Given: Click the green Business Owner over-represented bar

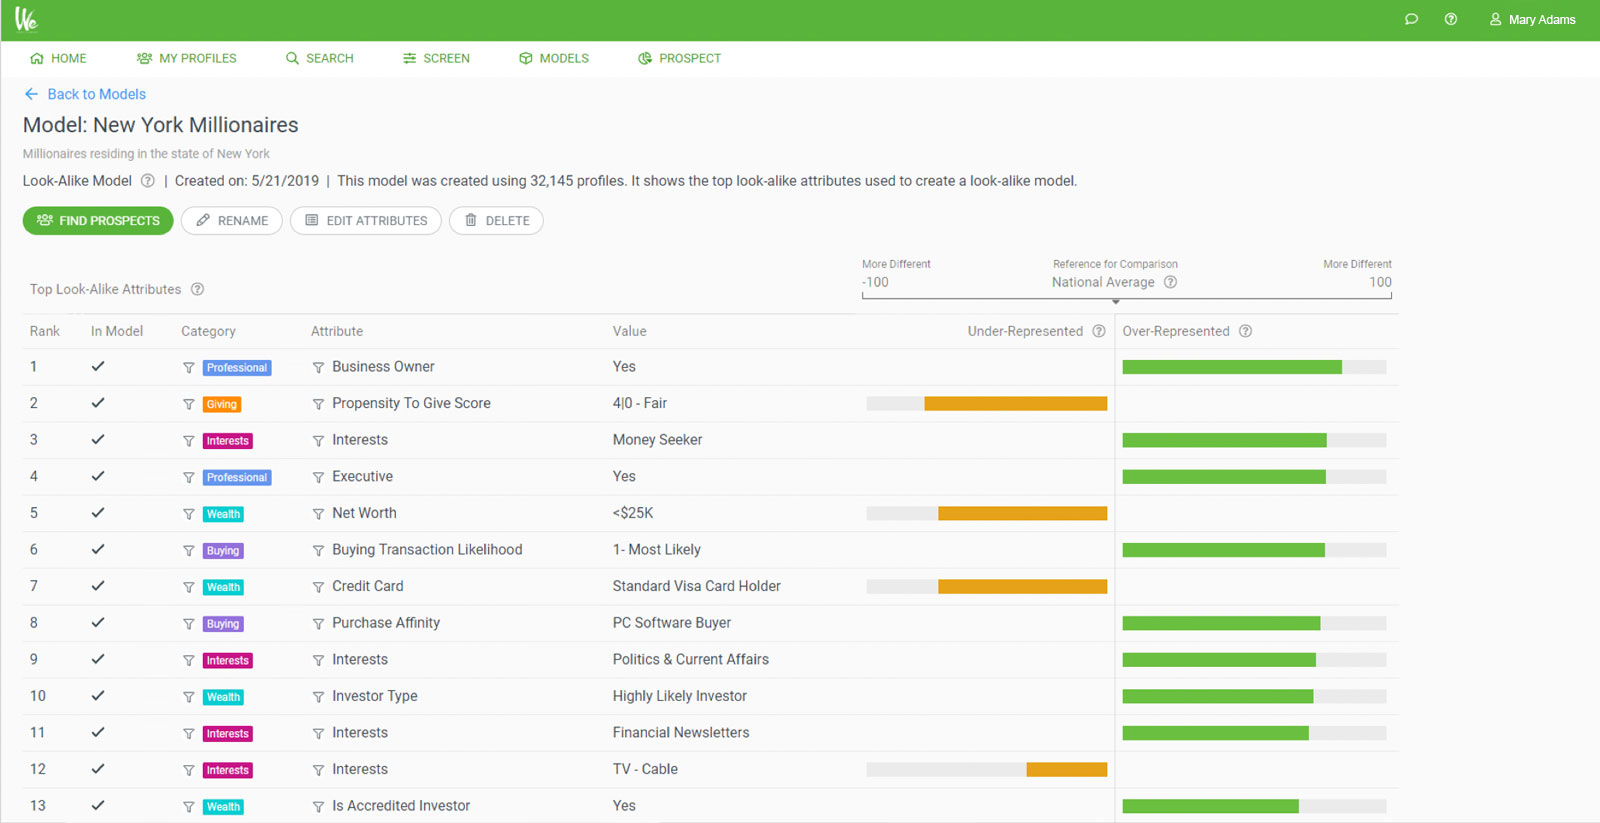Looking at the screenshot, I should click(x=1232, y=367).
